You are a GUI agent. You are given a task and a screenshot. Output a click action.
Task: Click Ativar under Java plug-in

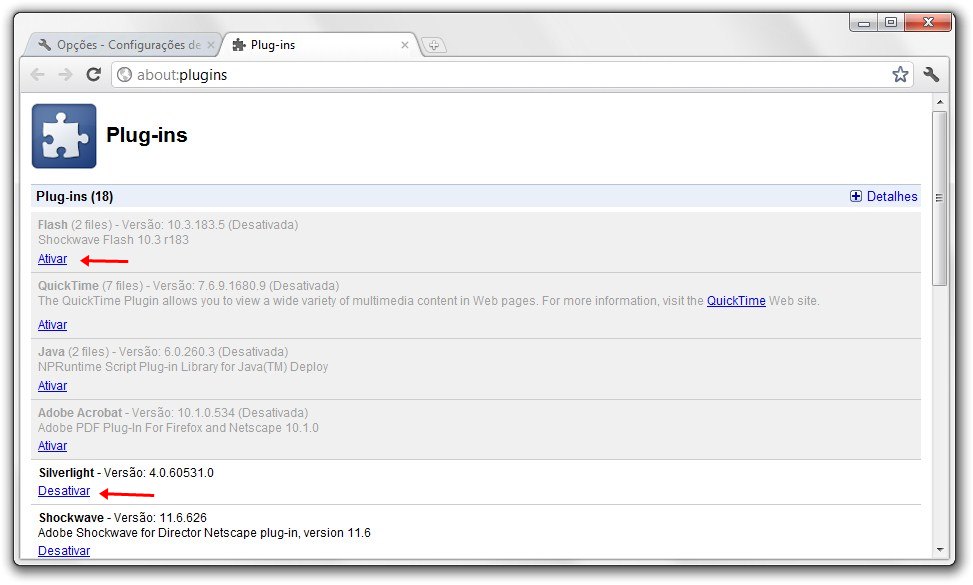[52, 386]
